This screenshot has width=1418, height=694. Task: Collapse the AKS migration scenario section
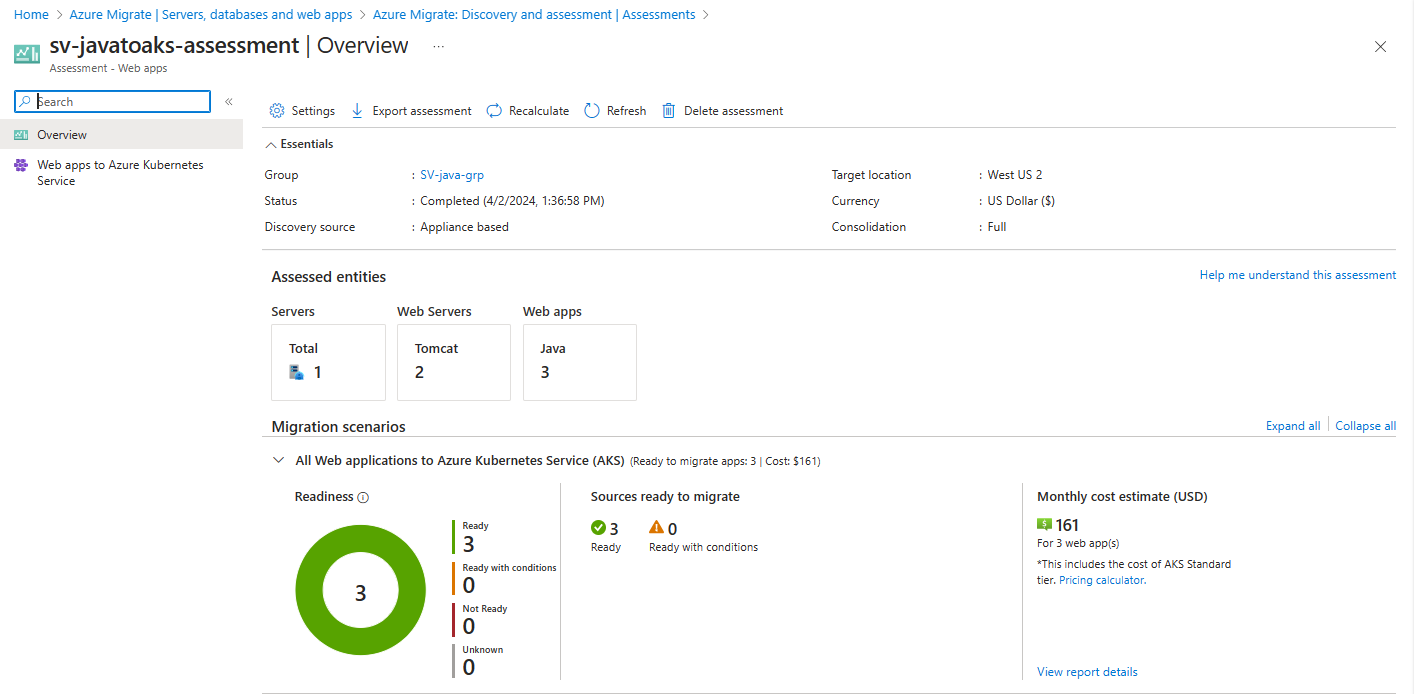tap(278, 460)
